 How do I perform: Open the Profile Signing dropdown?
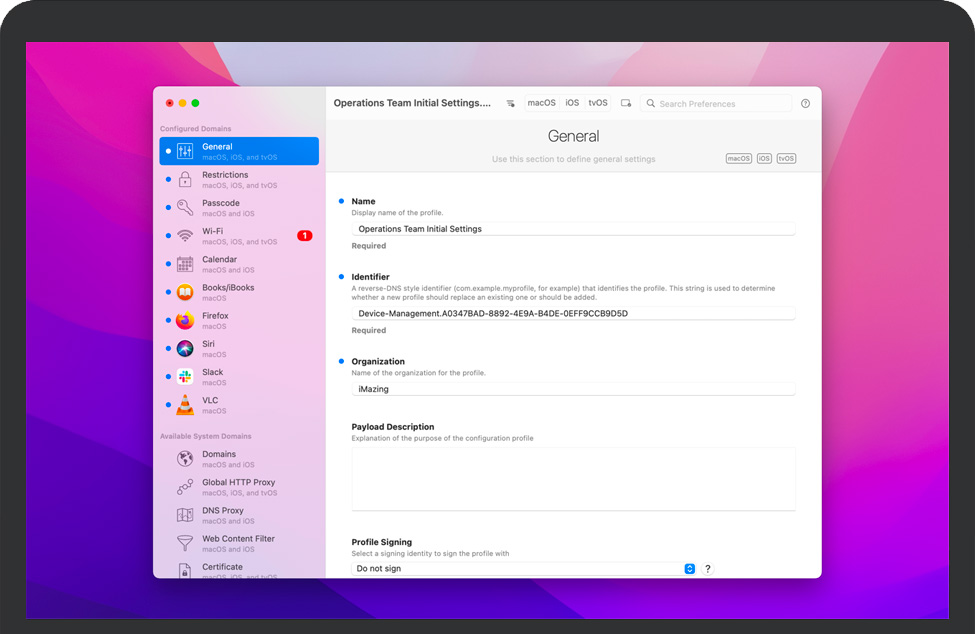523,568
